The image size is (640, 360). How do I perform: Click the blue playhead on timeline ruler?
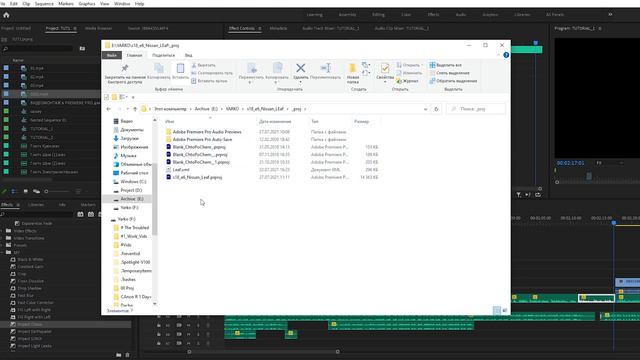(x=613, y=222)
